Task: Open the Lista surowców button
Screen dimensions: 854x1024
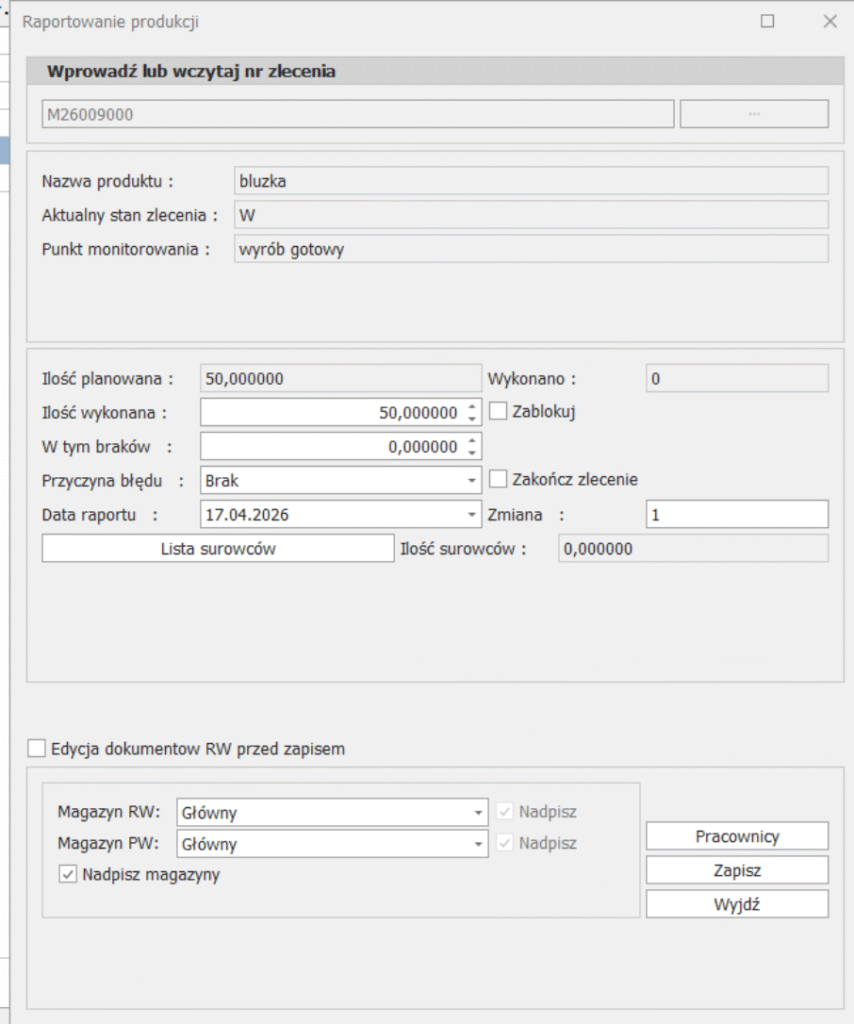Action: tap(218, 548)
